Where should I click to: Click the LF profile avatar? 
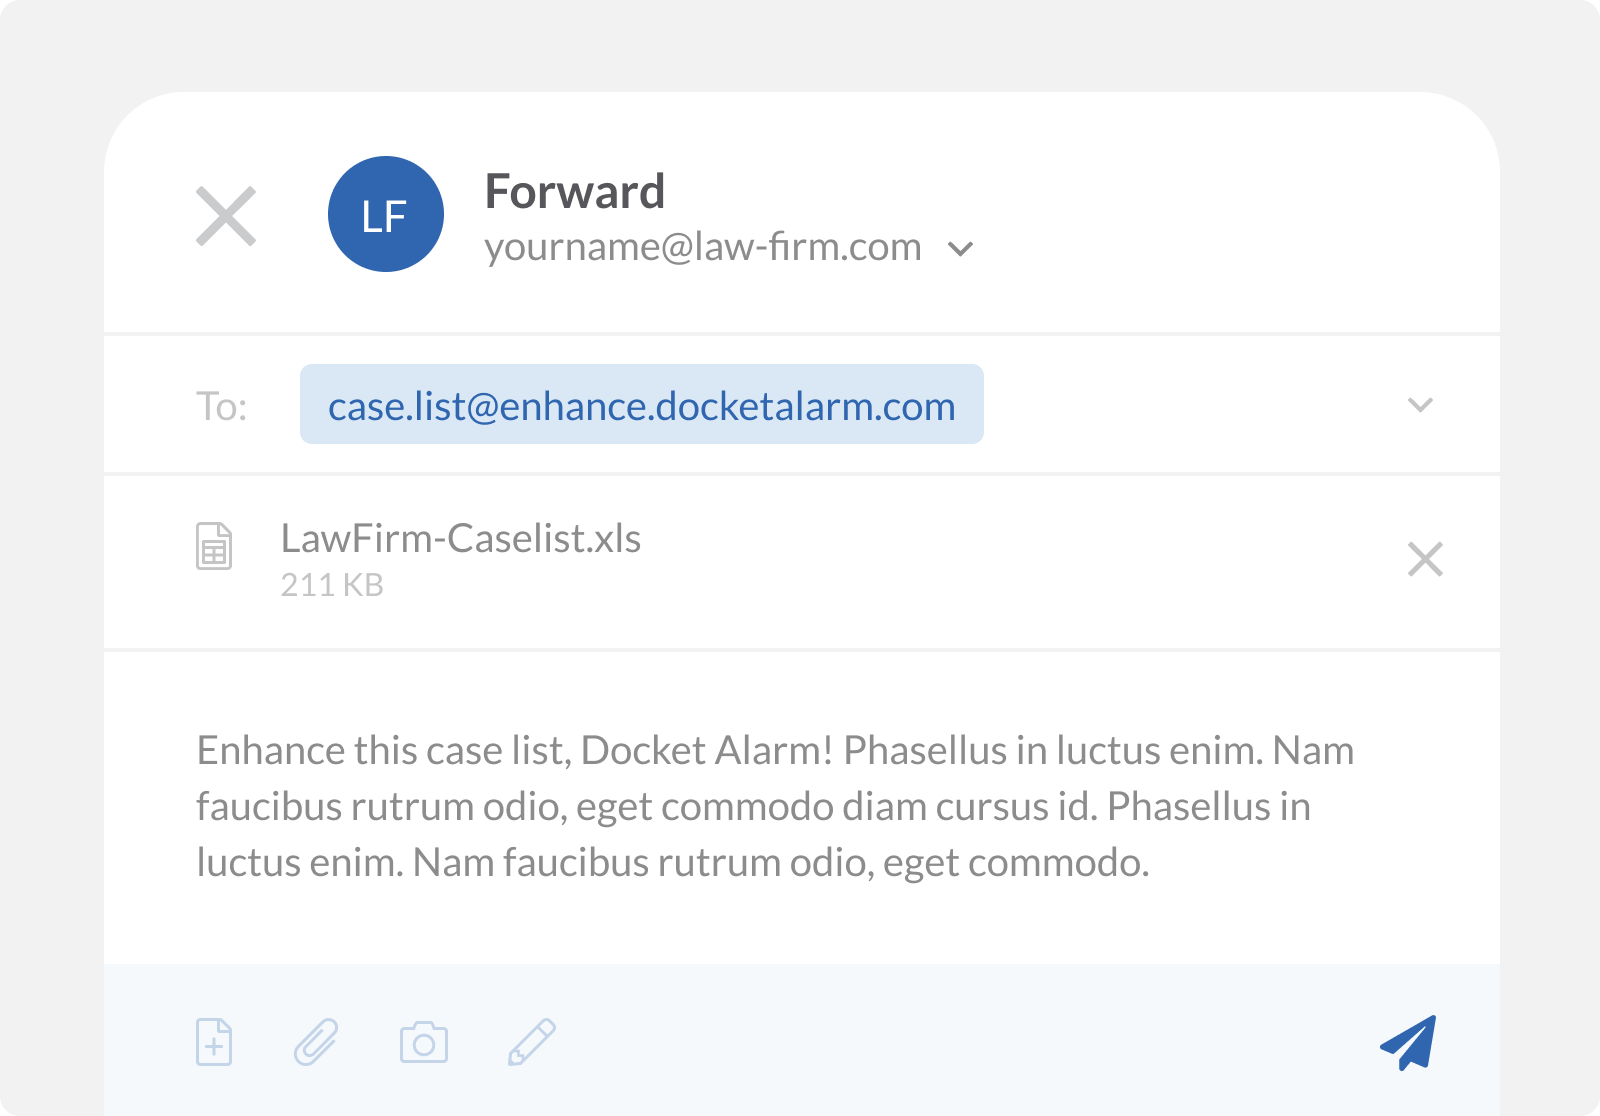[385, 214]
